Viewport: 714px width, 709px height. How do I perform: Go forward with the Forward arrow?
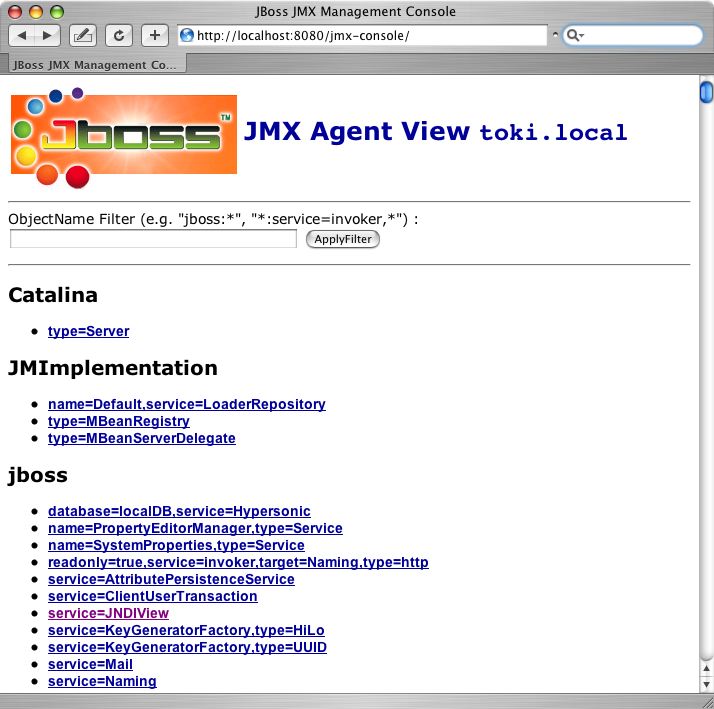[47, 36]
